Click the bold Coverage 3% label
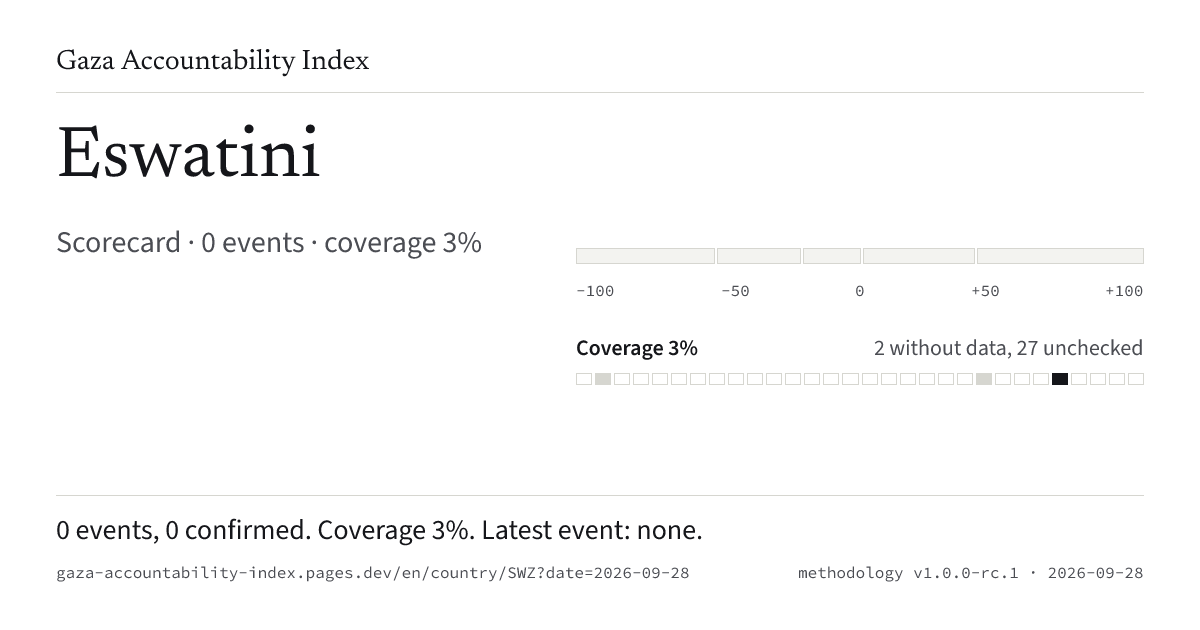Screen dimensions: 1200x630 (x=637, y=348)
